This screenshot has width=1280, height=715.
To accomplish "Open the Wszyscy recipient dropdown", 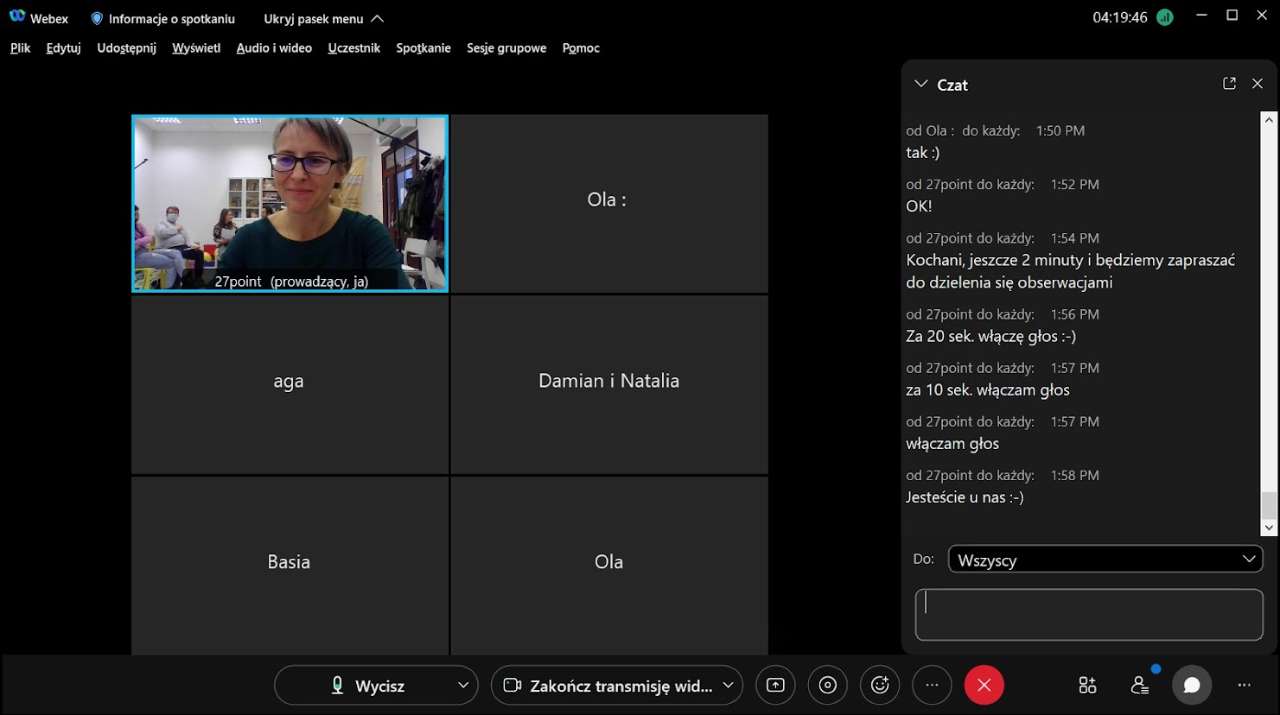I will click(x=1104, y=559).
